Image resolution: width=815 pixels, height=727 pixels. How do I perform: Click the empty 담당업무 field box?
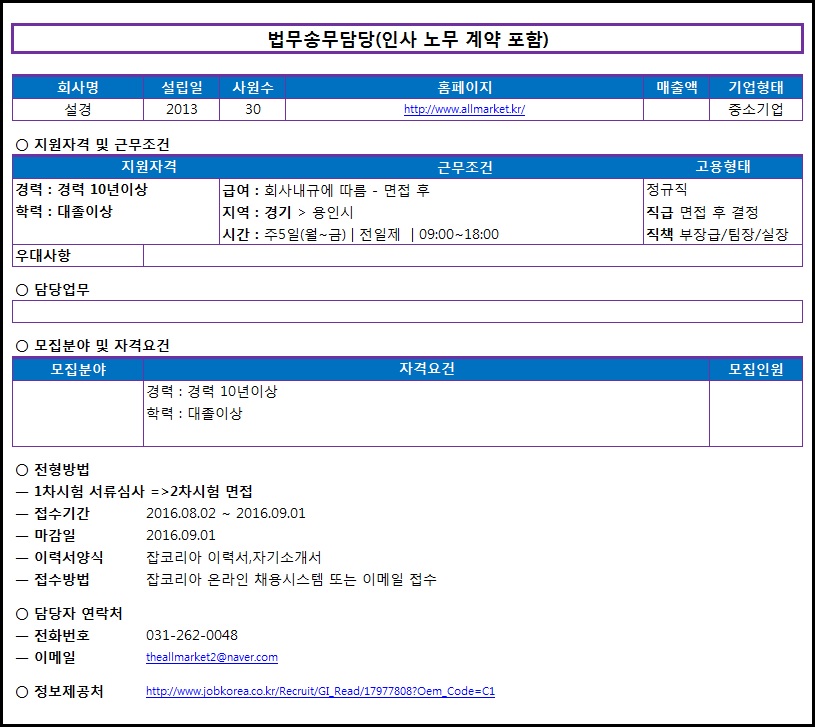click(x=407, y=312)
